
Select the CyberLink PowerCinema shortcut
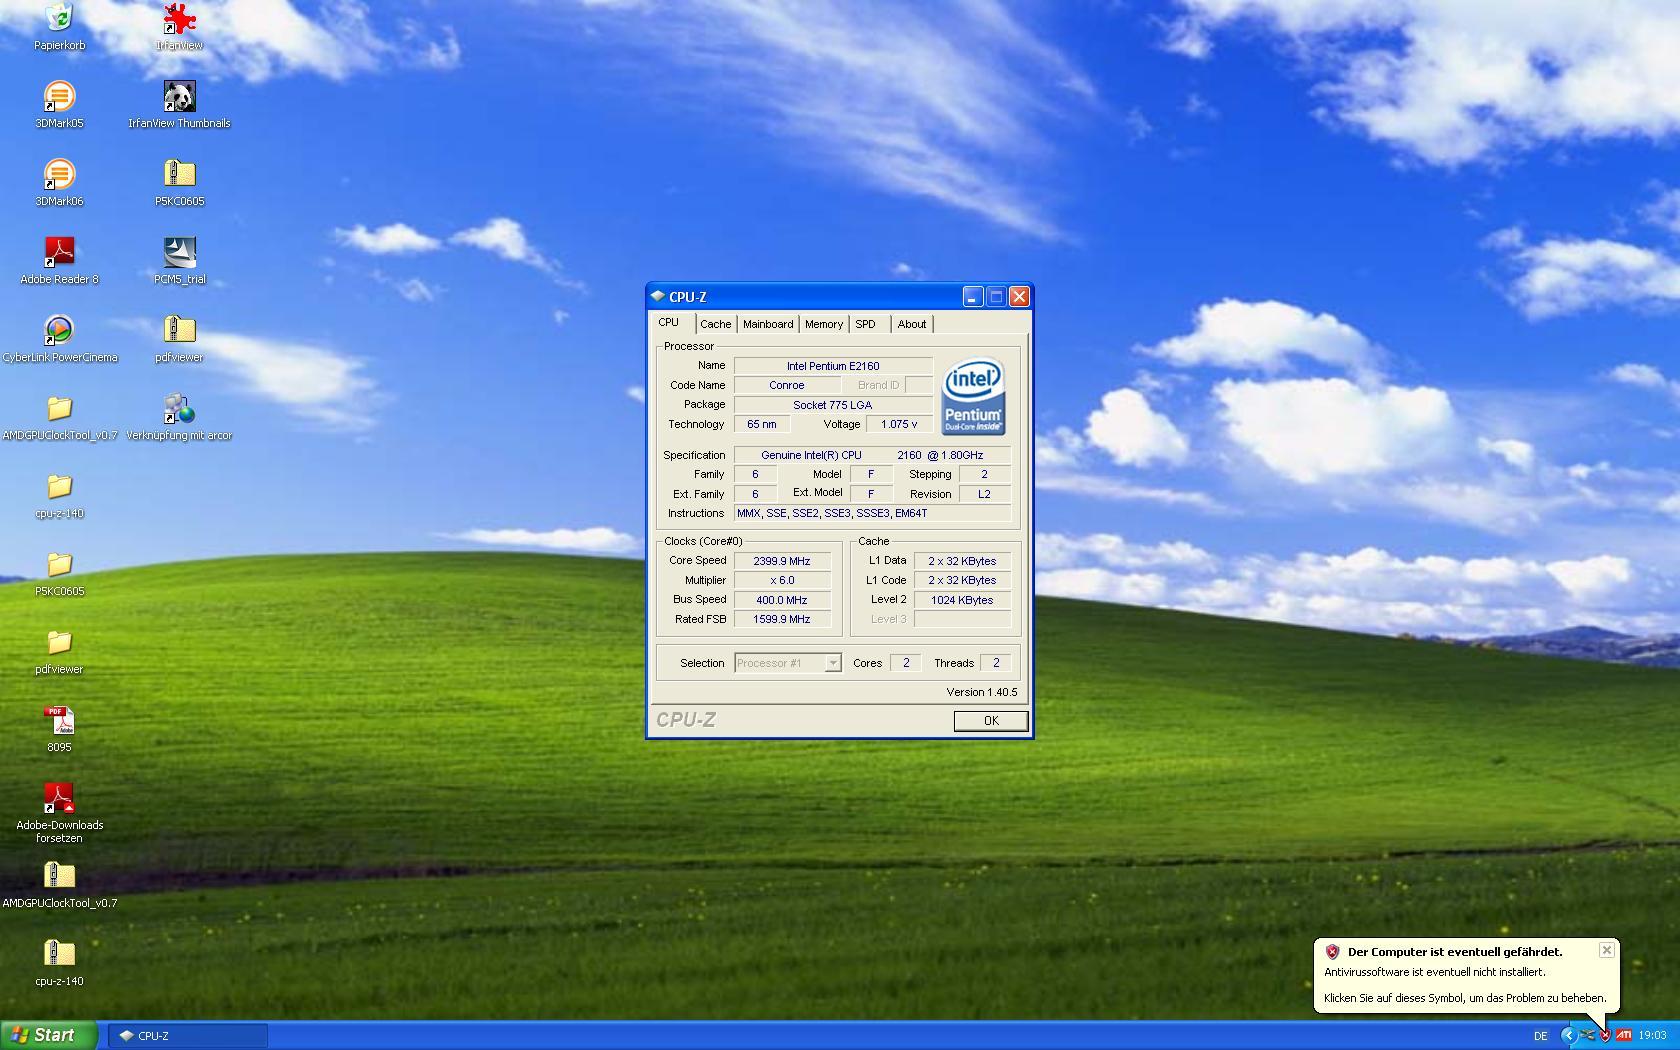tap(59, 338)
